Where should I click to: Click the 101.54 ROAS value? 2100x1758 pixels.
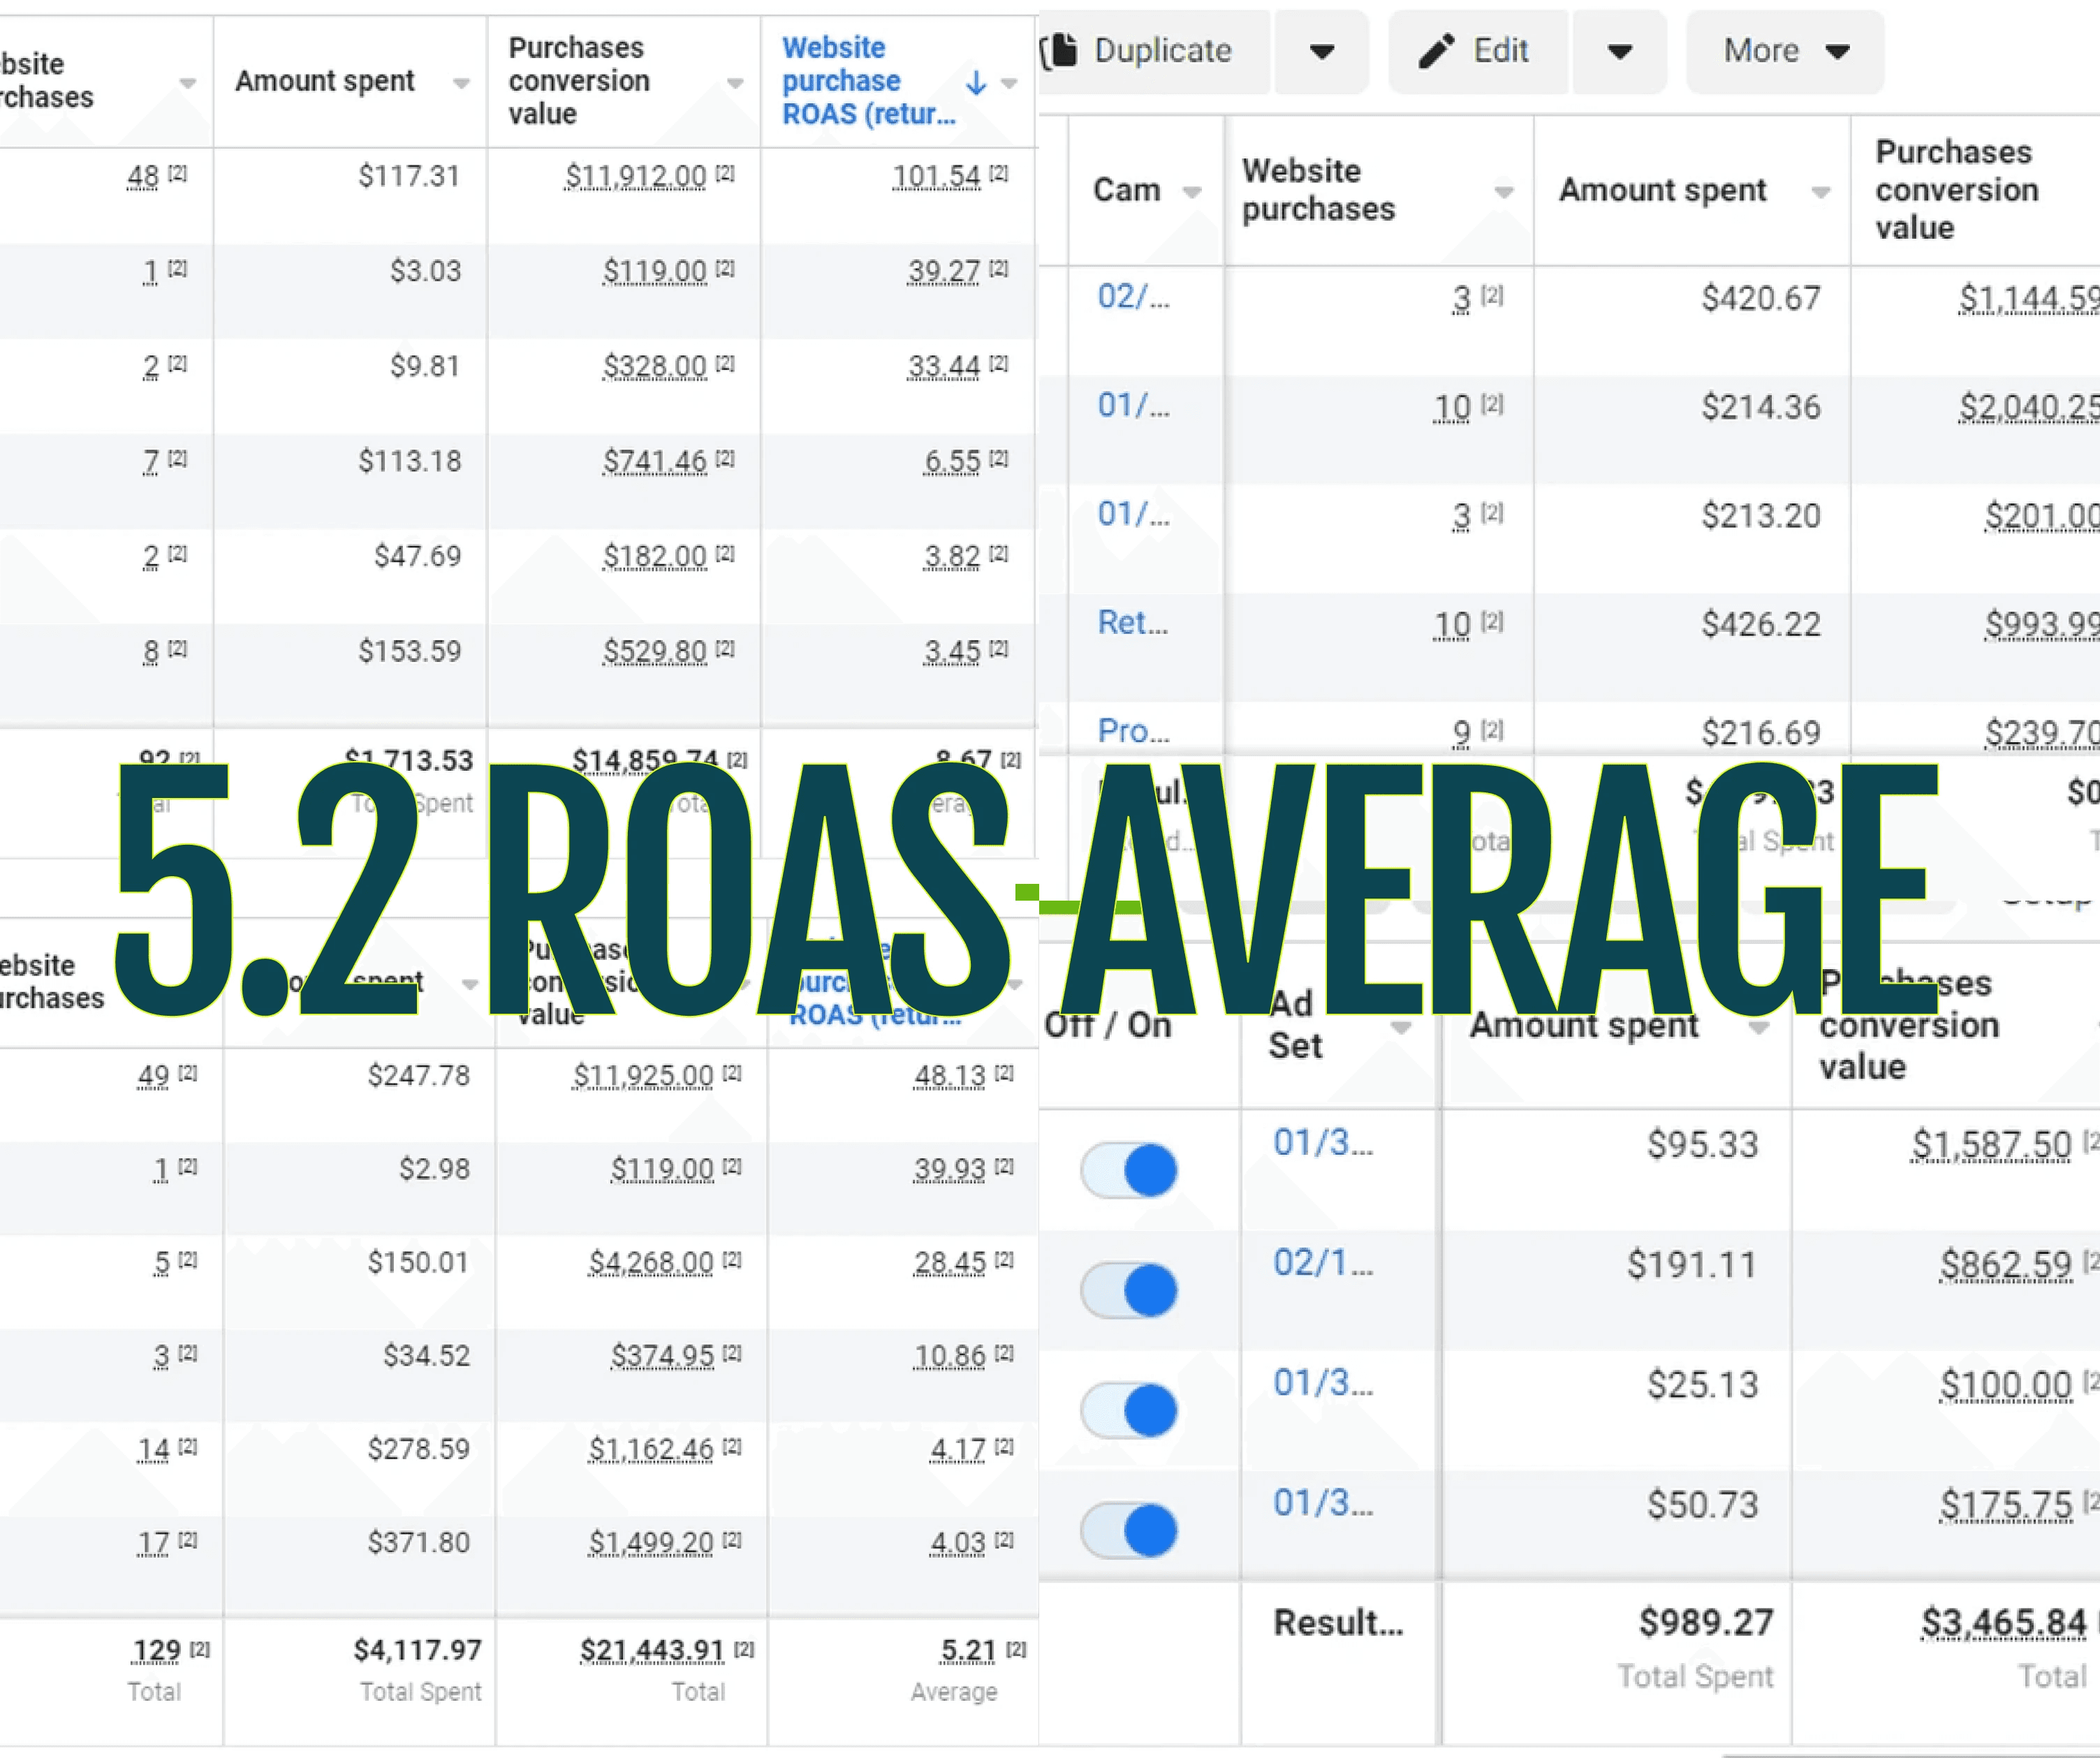937,176
